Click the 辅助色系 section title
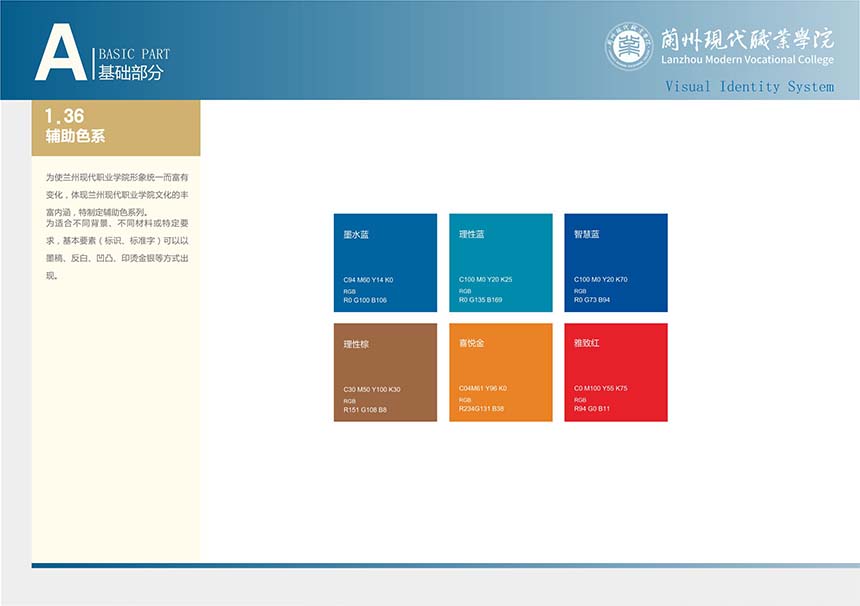The width and height of the screenshot is (860, 606). pyautogui.click(x=75, y=136)
